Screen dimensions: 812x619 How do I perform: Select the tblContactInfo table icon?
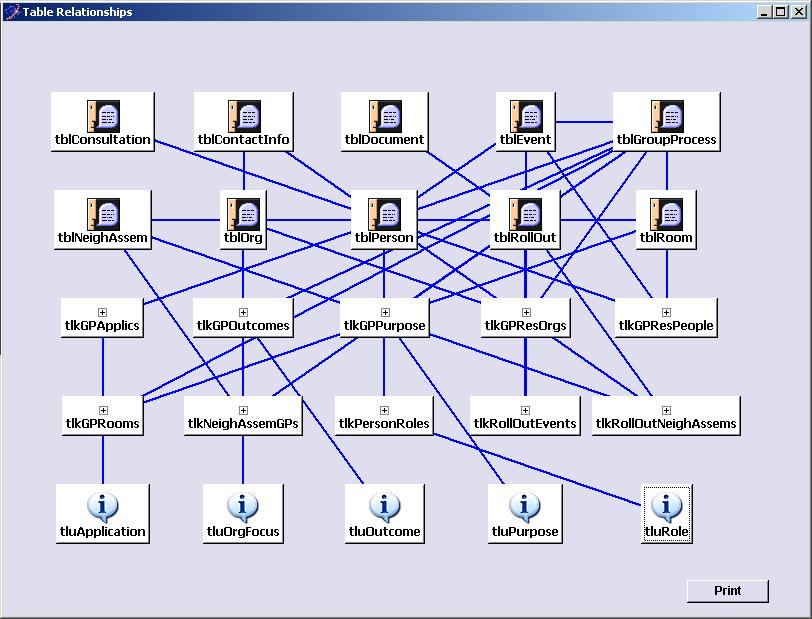click(244, 115)
